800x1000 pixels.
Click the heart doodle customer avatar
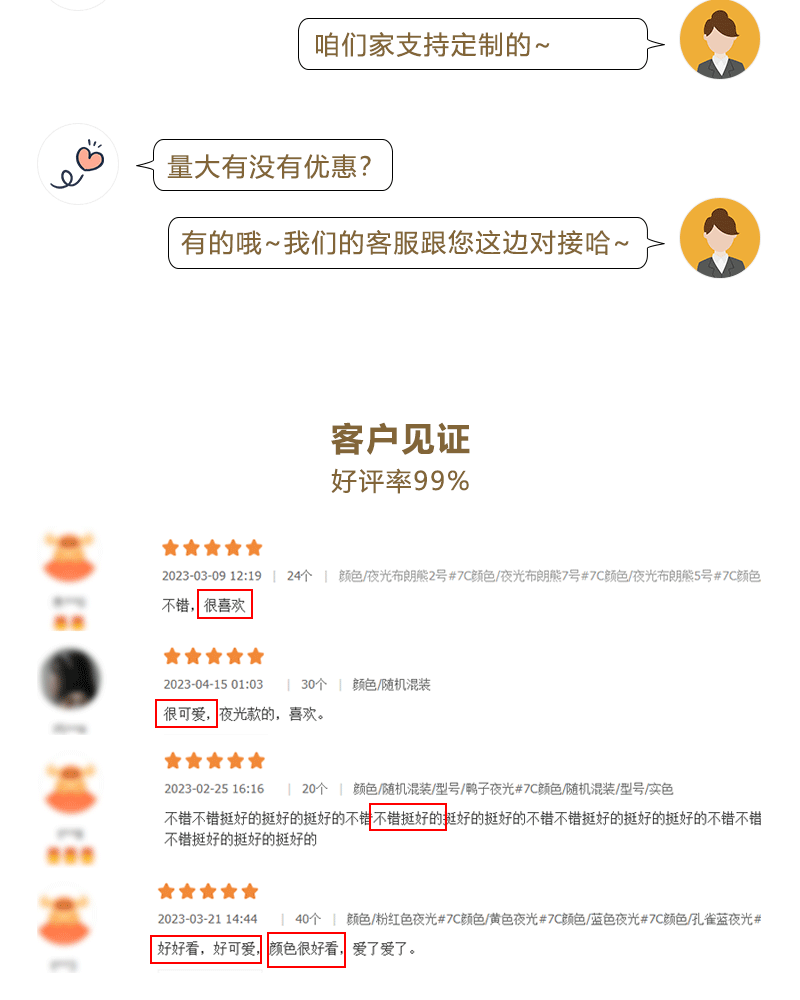point(78,164)
